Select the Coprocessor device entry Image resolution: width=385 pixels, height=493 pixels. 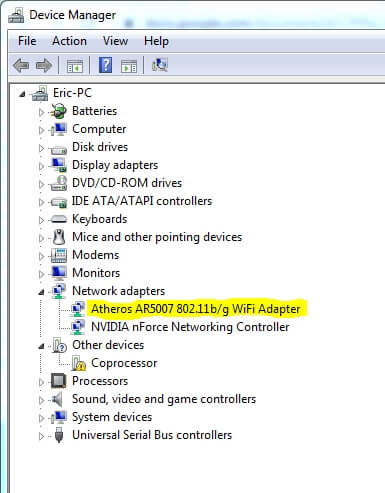[x=124, y=363]
